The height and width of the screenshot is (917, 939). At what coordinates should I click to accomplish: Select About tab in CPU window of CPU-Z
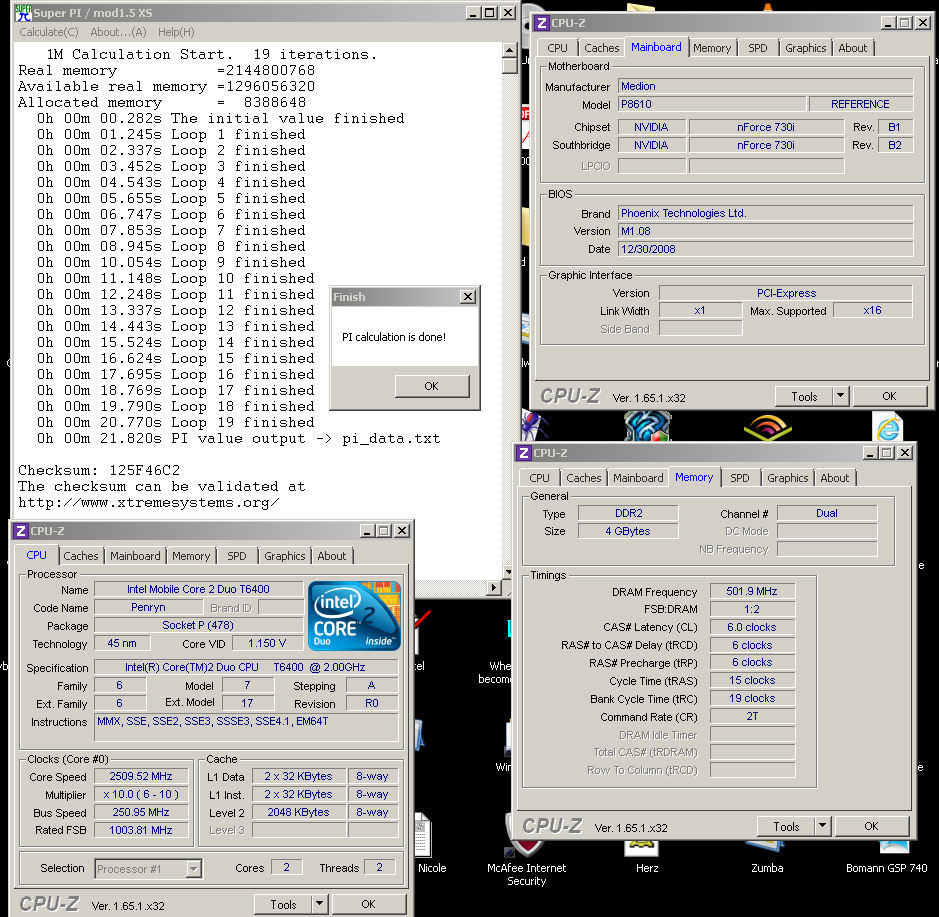(x=331, y=556)
